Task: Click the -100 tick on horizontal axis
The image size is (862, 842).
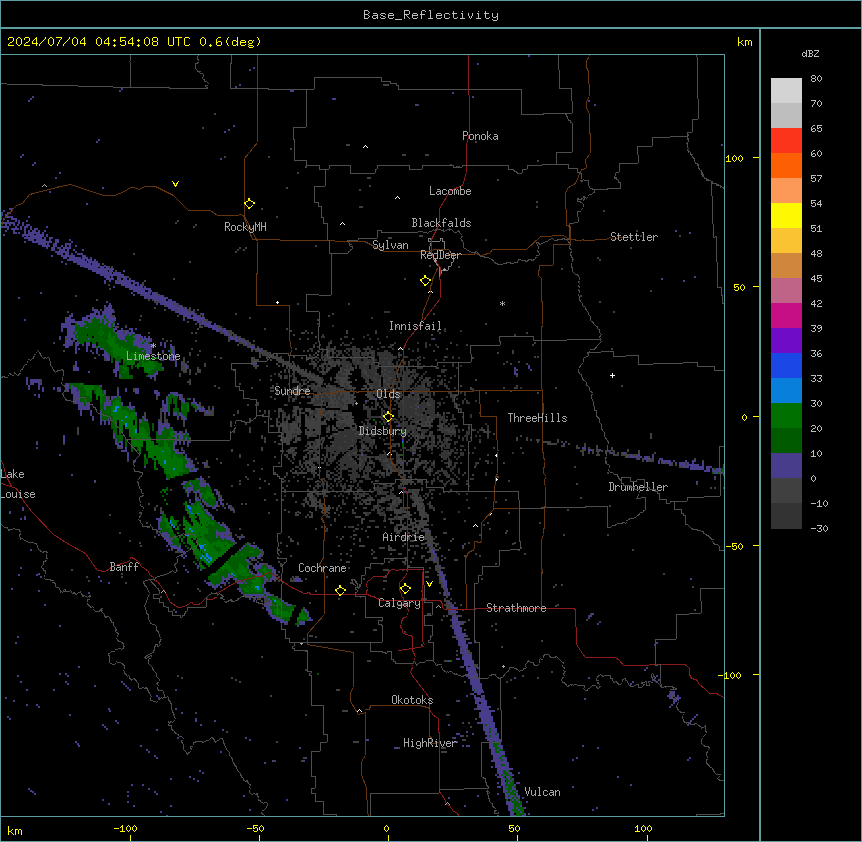Action: 126,828
